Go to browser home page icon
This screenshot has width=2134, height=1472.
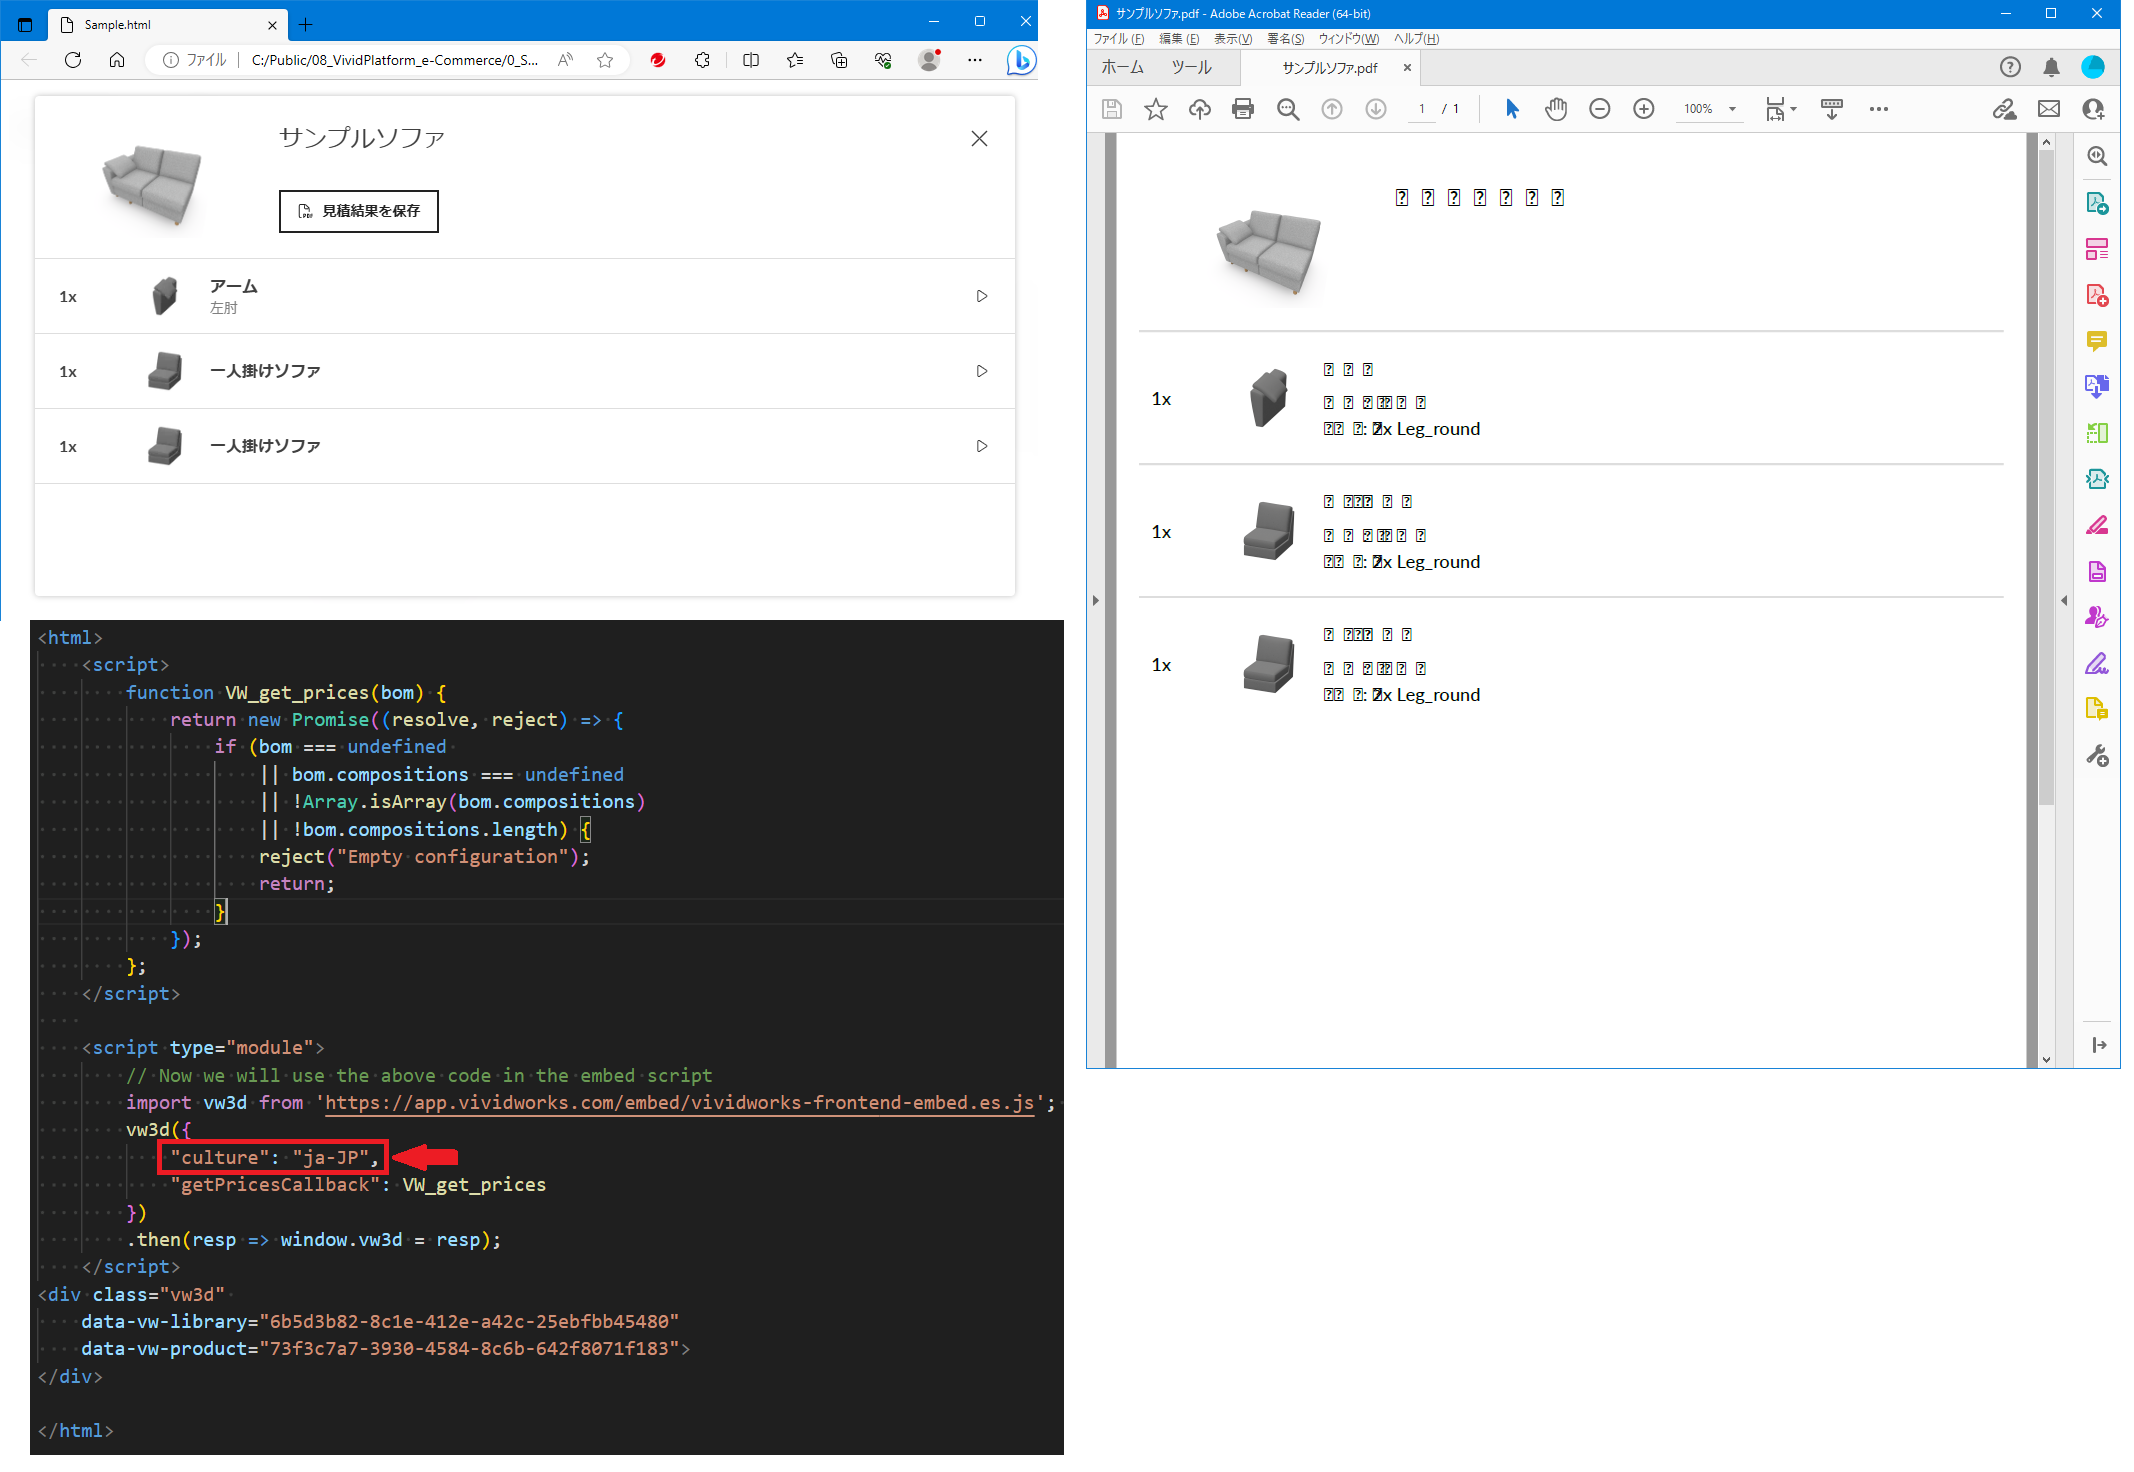point(117,60)
